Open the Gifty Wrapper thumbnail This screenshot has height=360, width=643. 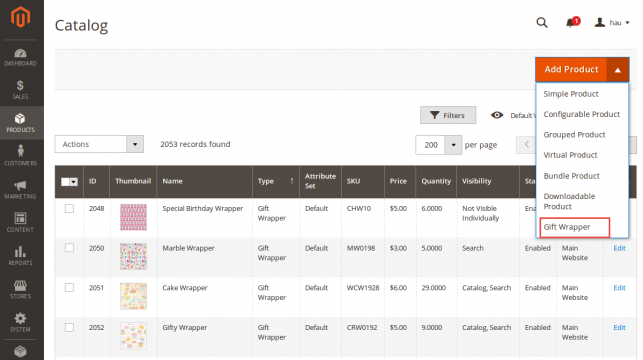[x=133, y=336]
